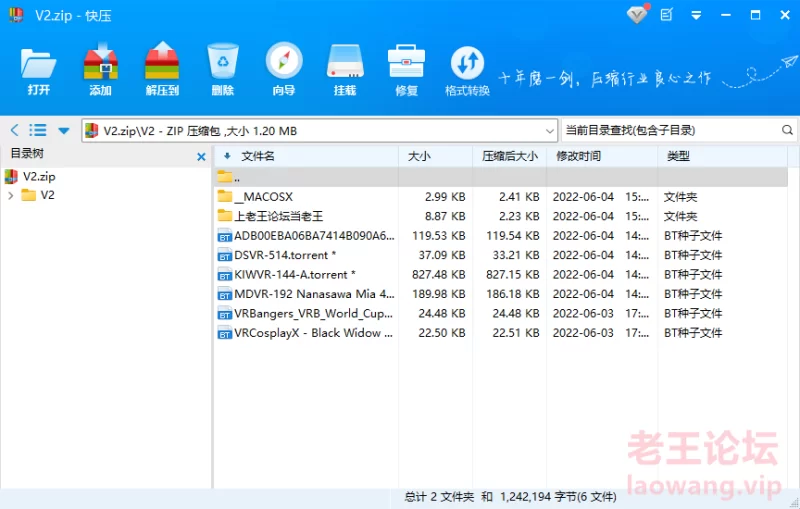
Task: Open the view options dropdown arrow
Action: point(64,131)
